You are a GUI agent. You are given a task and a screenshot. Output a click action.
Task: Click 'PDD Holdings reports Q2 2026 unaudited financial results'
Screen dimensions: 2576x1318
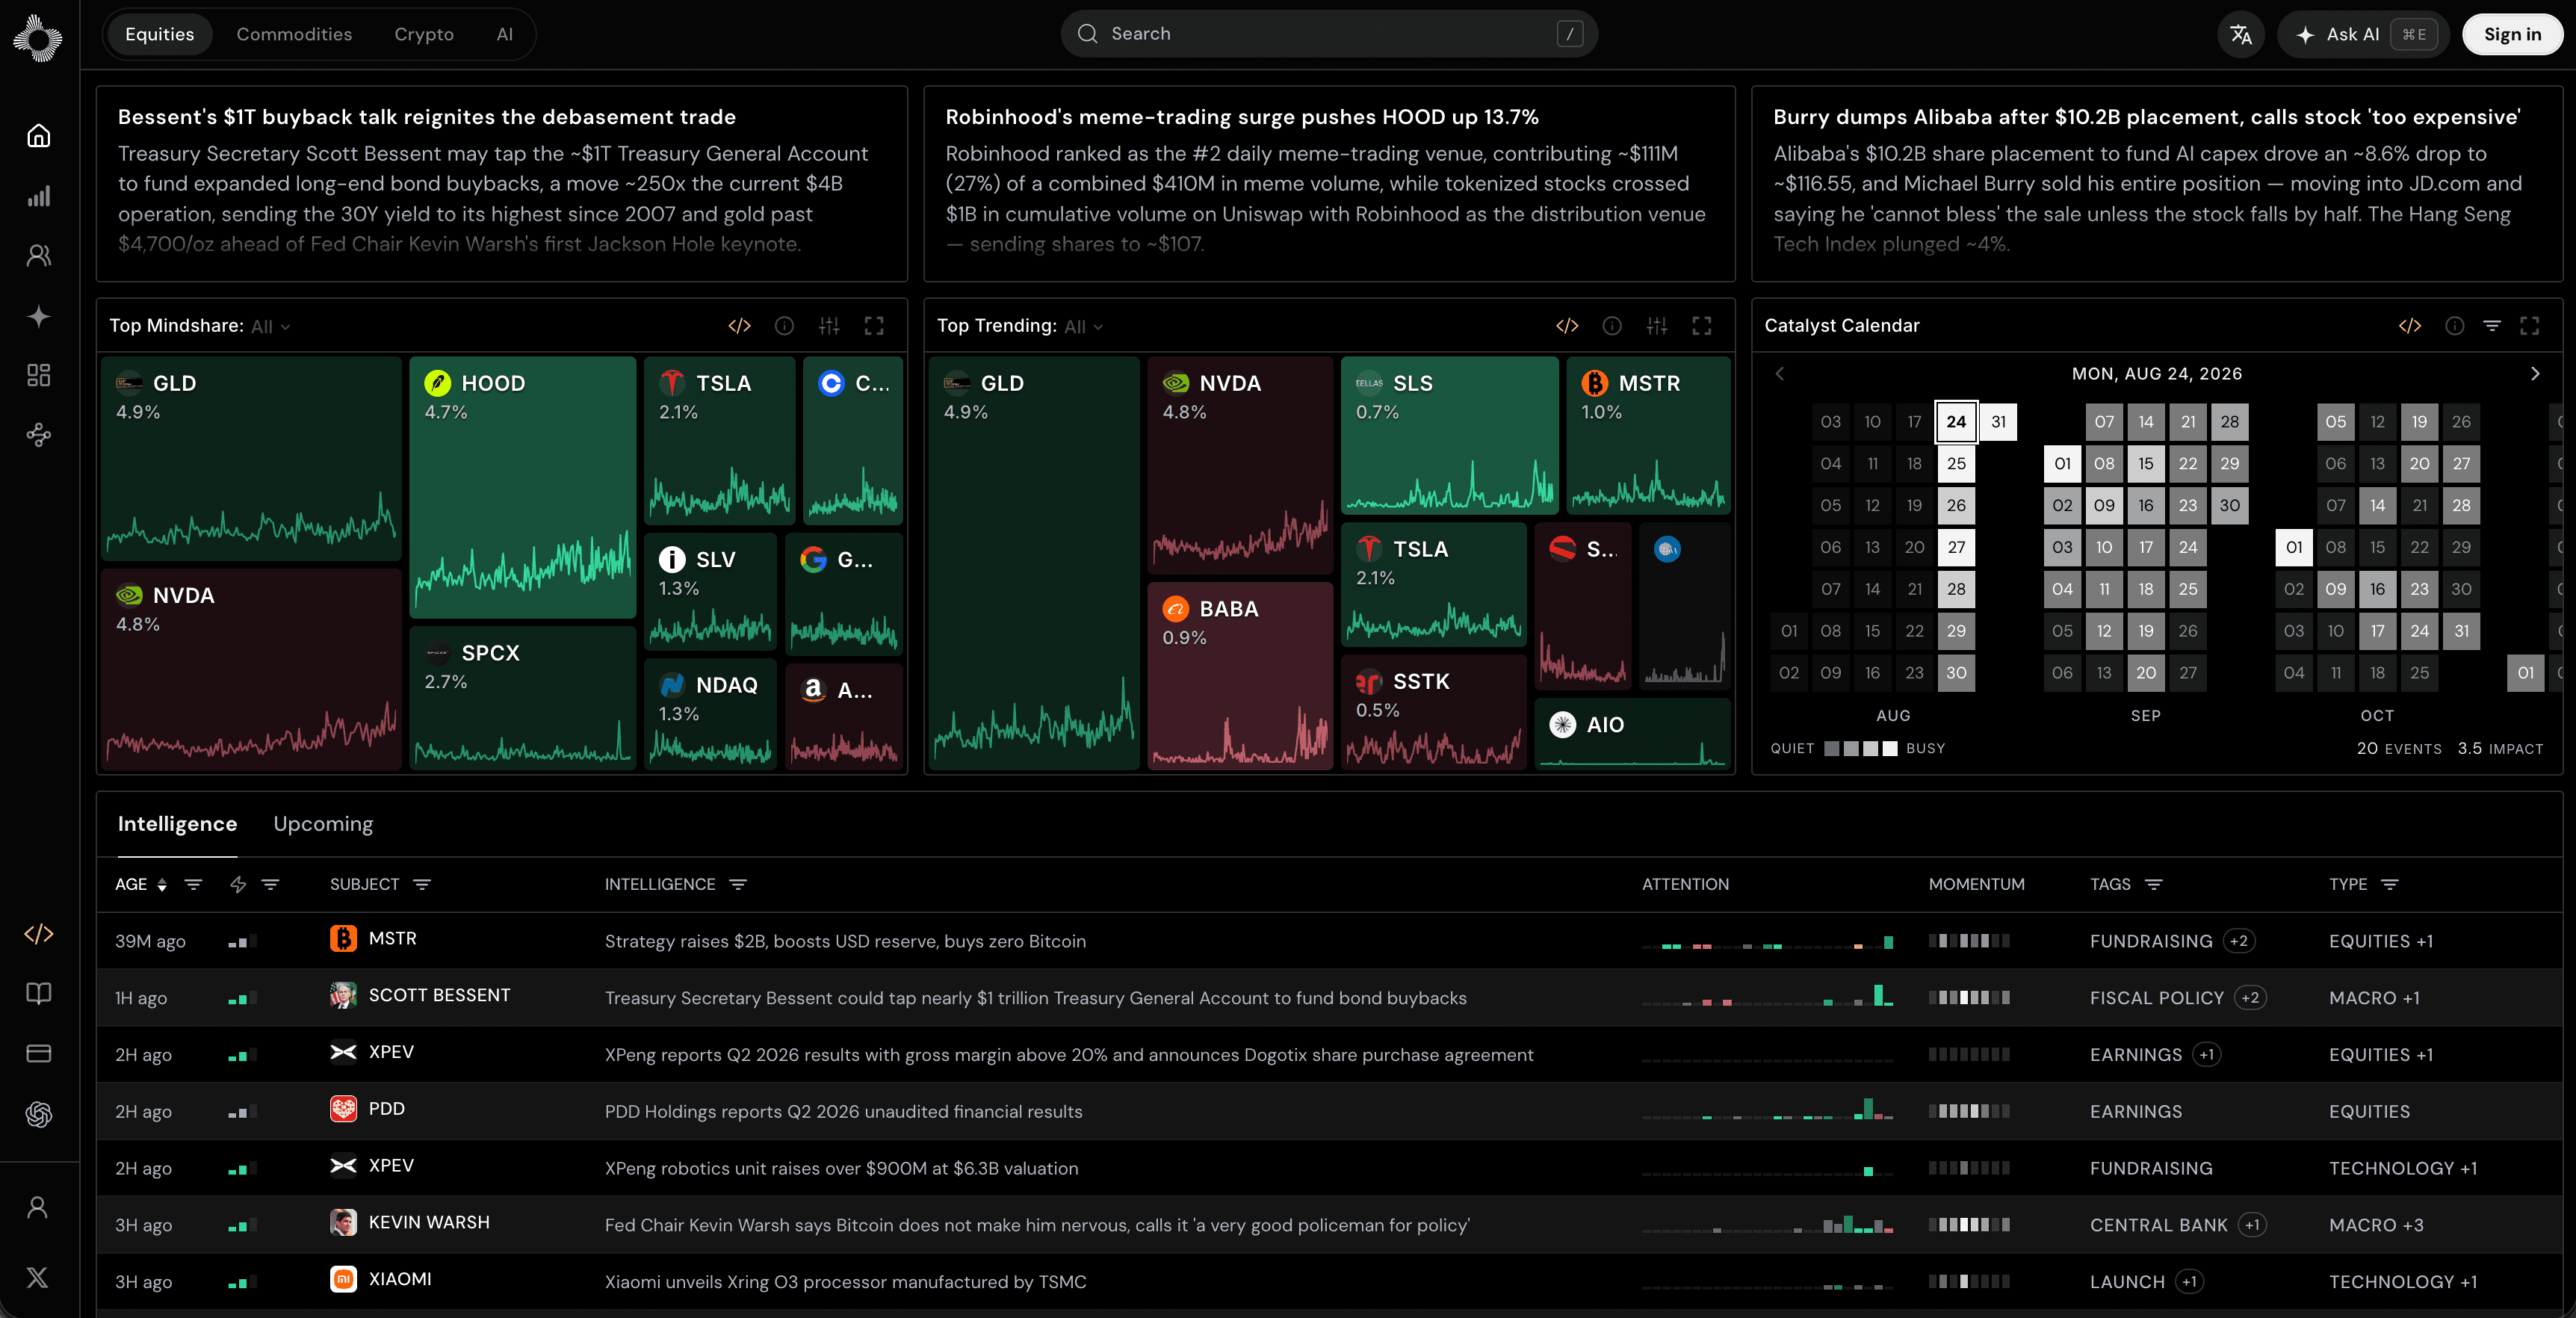(843, 1112)
